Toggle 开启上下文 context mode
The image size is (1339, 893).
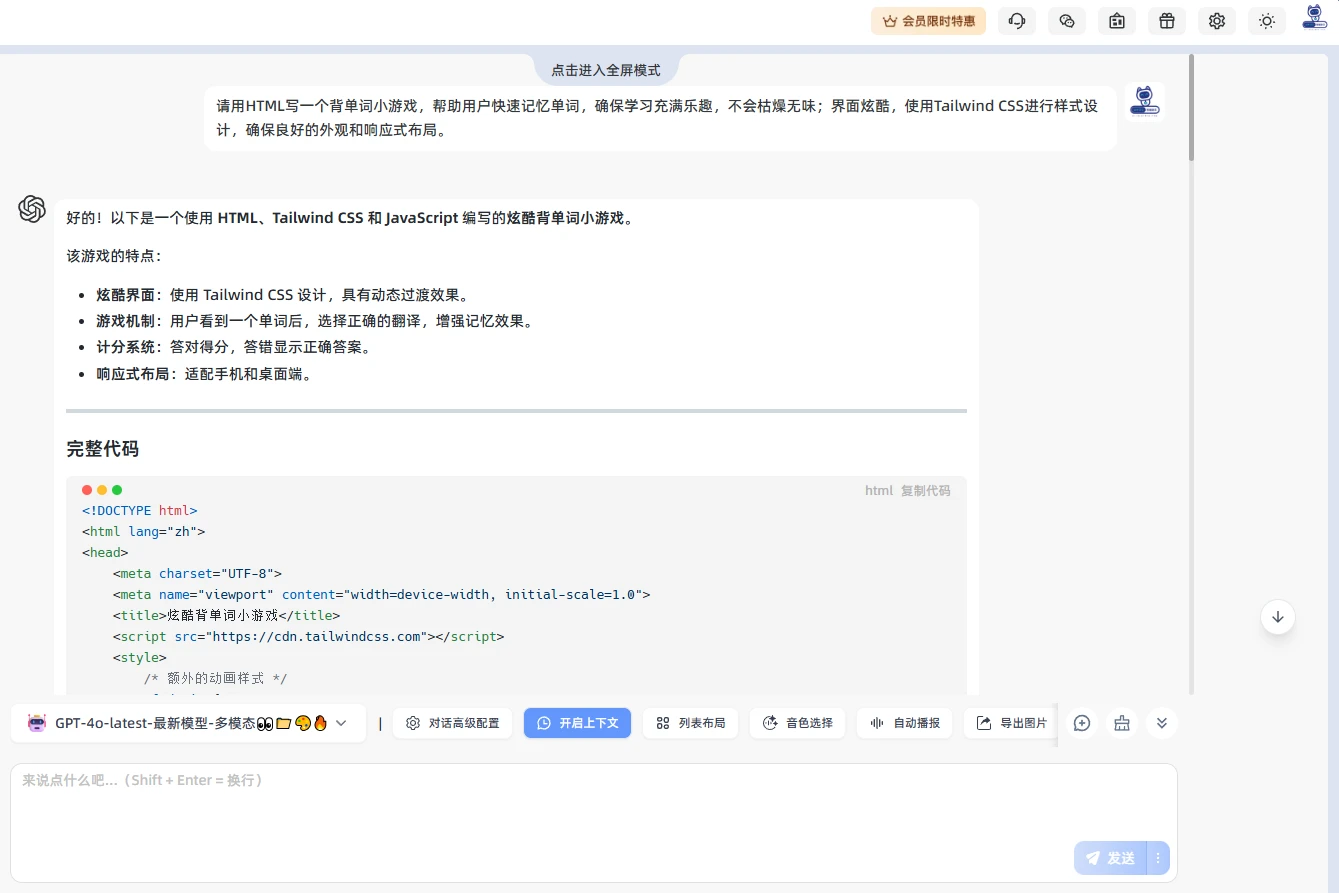(x=577, y=723)
